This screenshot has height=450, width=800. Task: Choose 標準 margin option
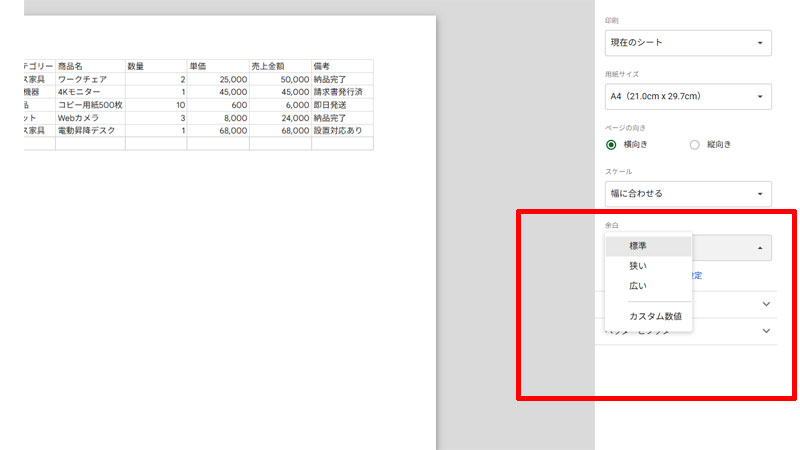tap(648, 246)
